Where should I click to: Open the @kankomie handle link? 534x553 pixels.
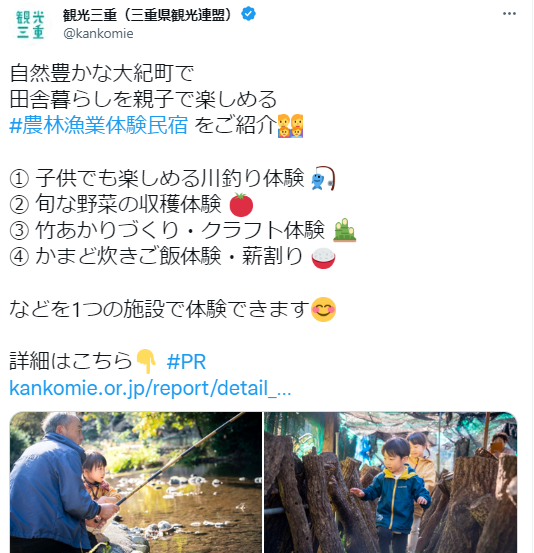98,34
